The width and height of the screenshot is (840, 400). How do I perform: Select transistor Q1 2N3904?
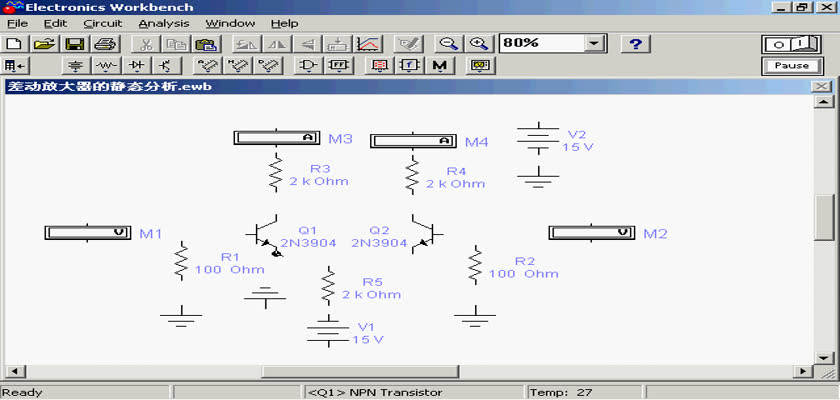[x=265, y=235]
